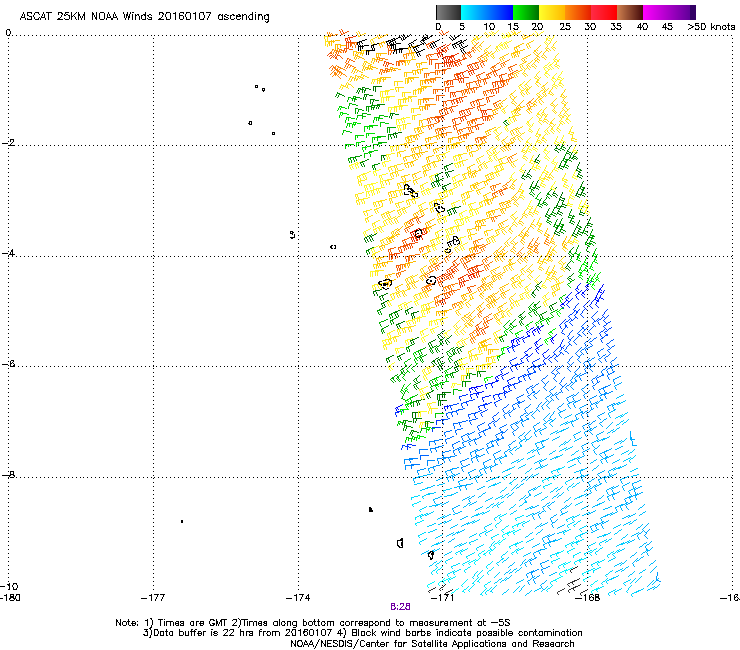
Task: Click the '40' label under the color bar
Action: tap(642, 27)
